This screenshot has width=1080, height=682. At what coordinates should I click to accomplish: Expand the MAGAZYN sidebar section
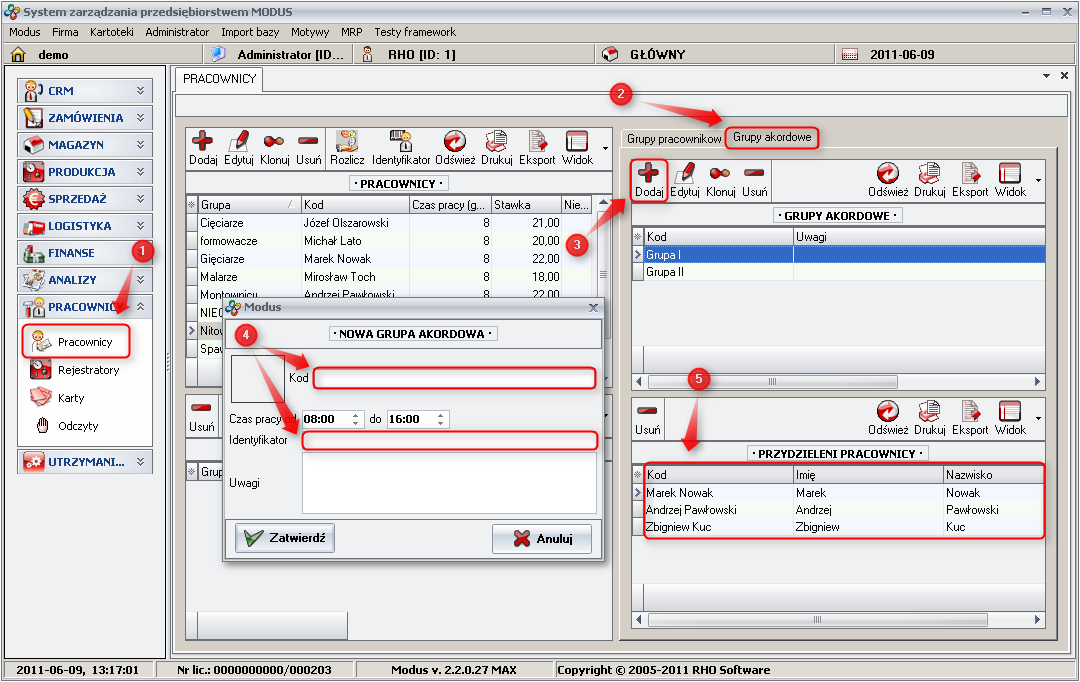tap(86, 145)
